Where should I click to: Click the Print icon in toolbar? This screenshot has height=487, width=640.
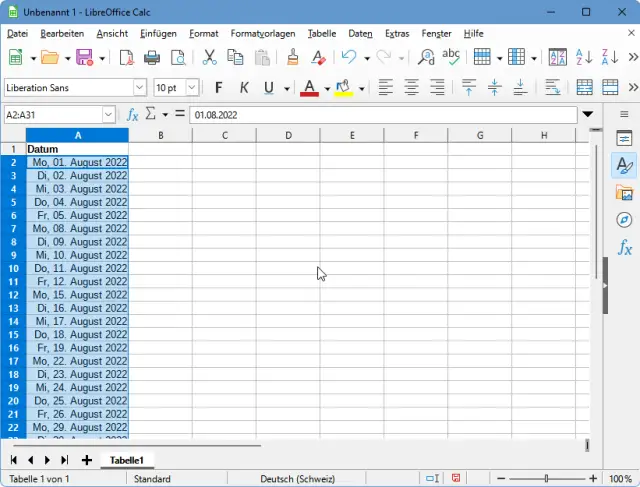(152, 58)
